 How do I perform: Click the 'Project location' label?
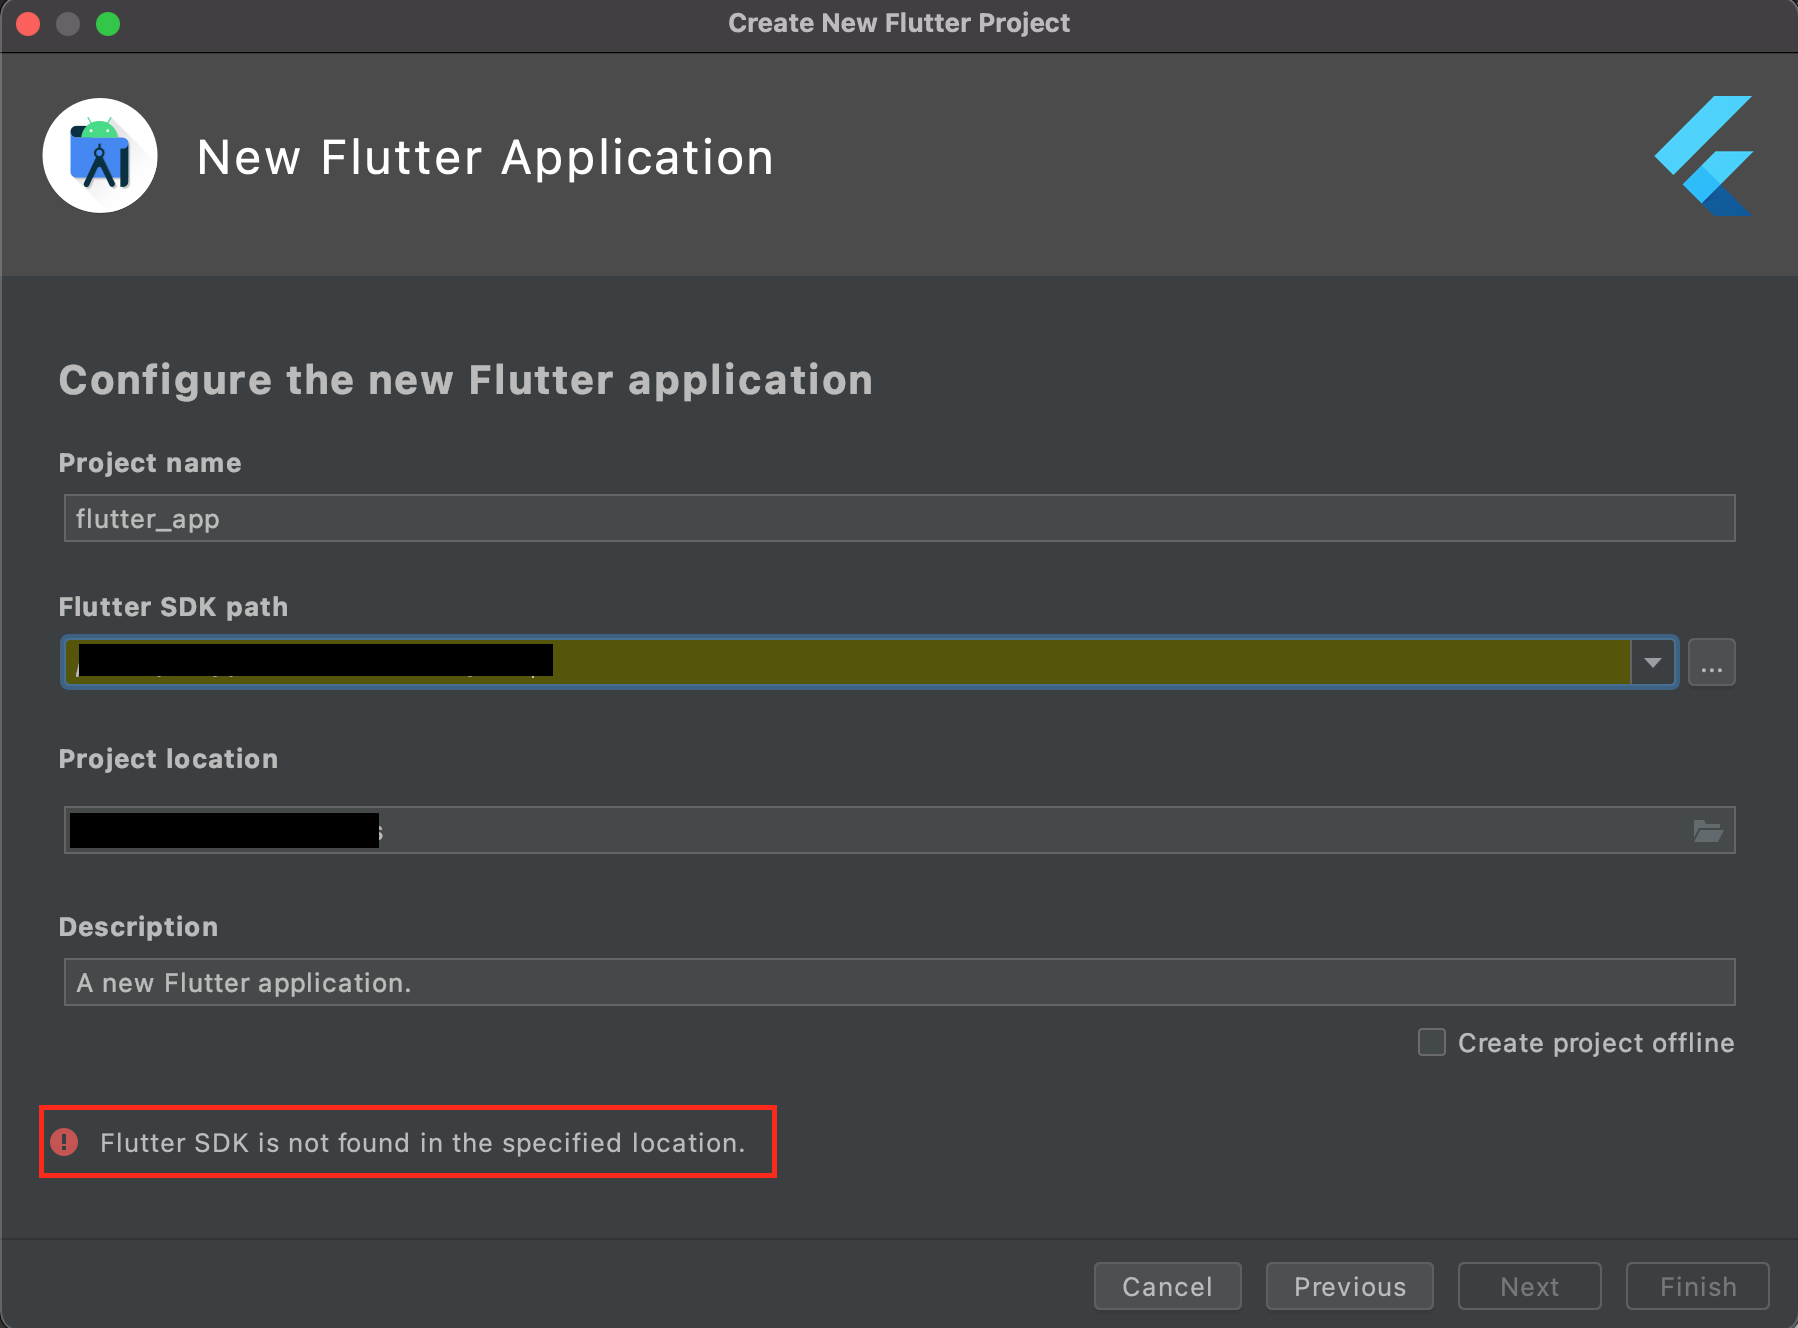point(168,759)
